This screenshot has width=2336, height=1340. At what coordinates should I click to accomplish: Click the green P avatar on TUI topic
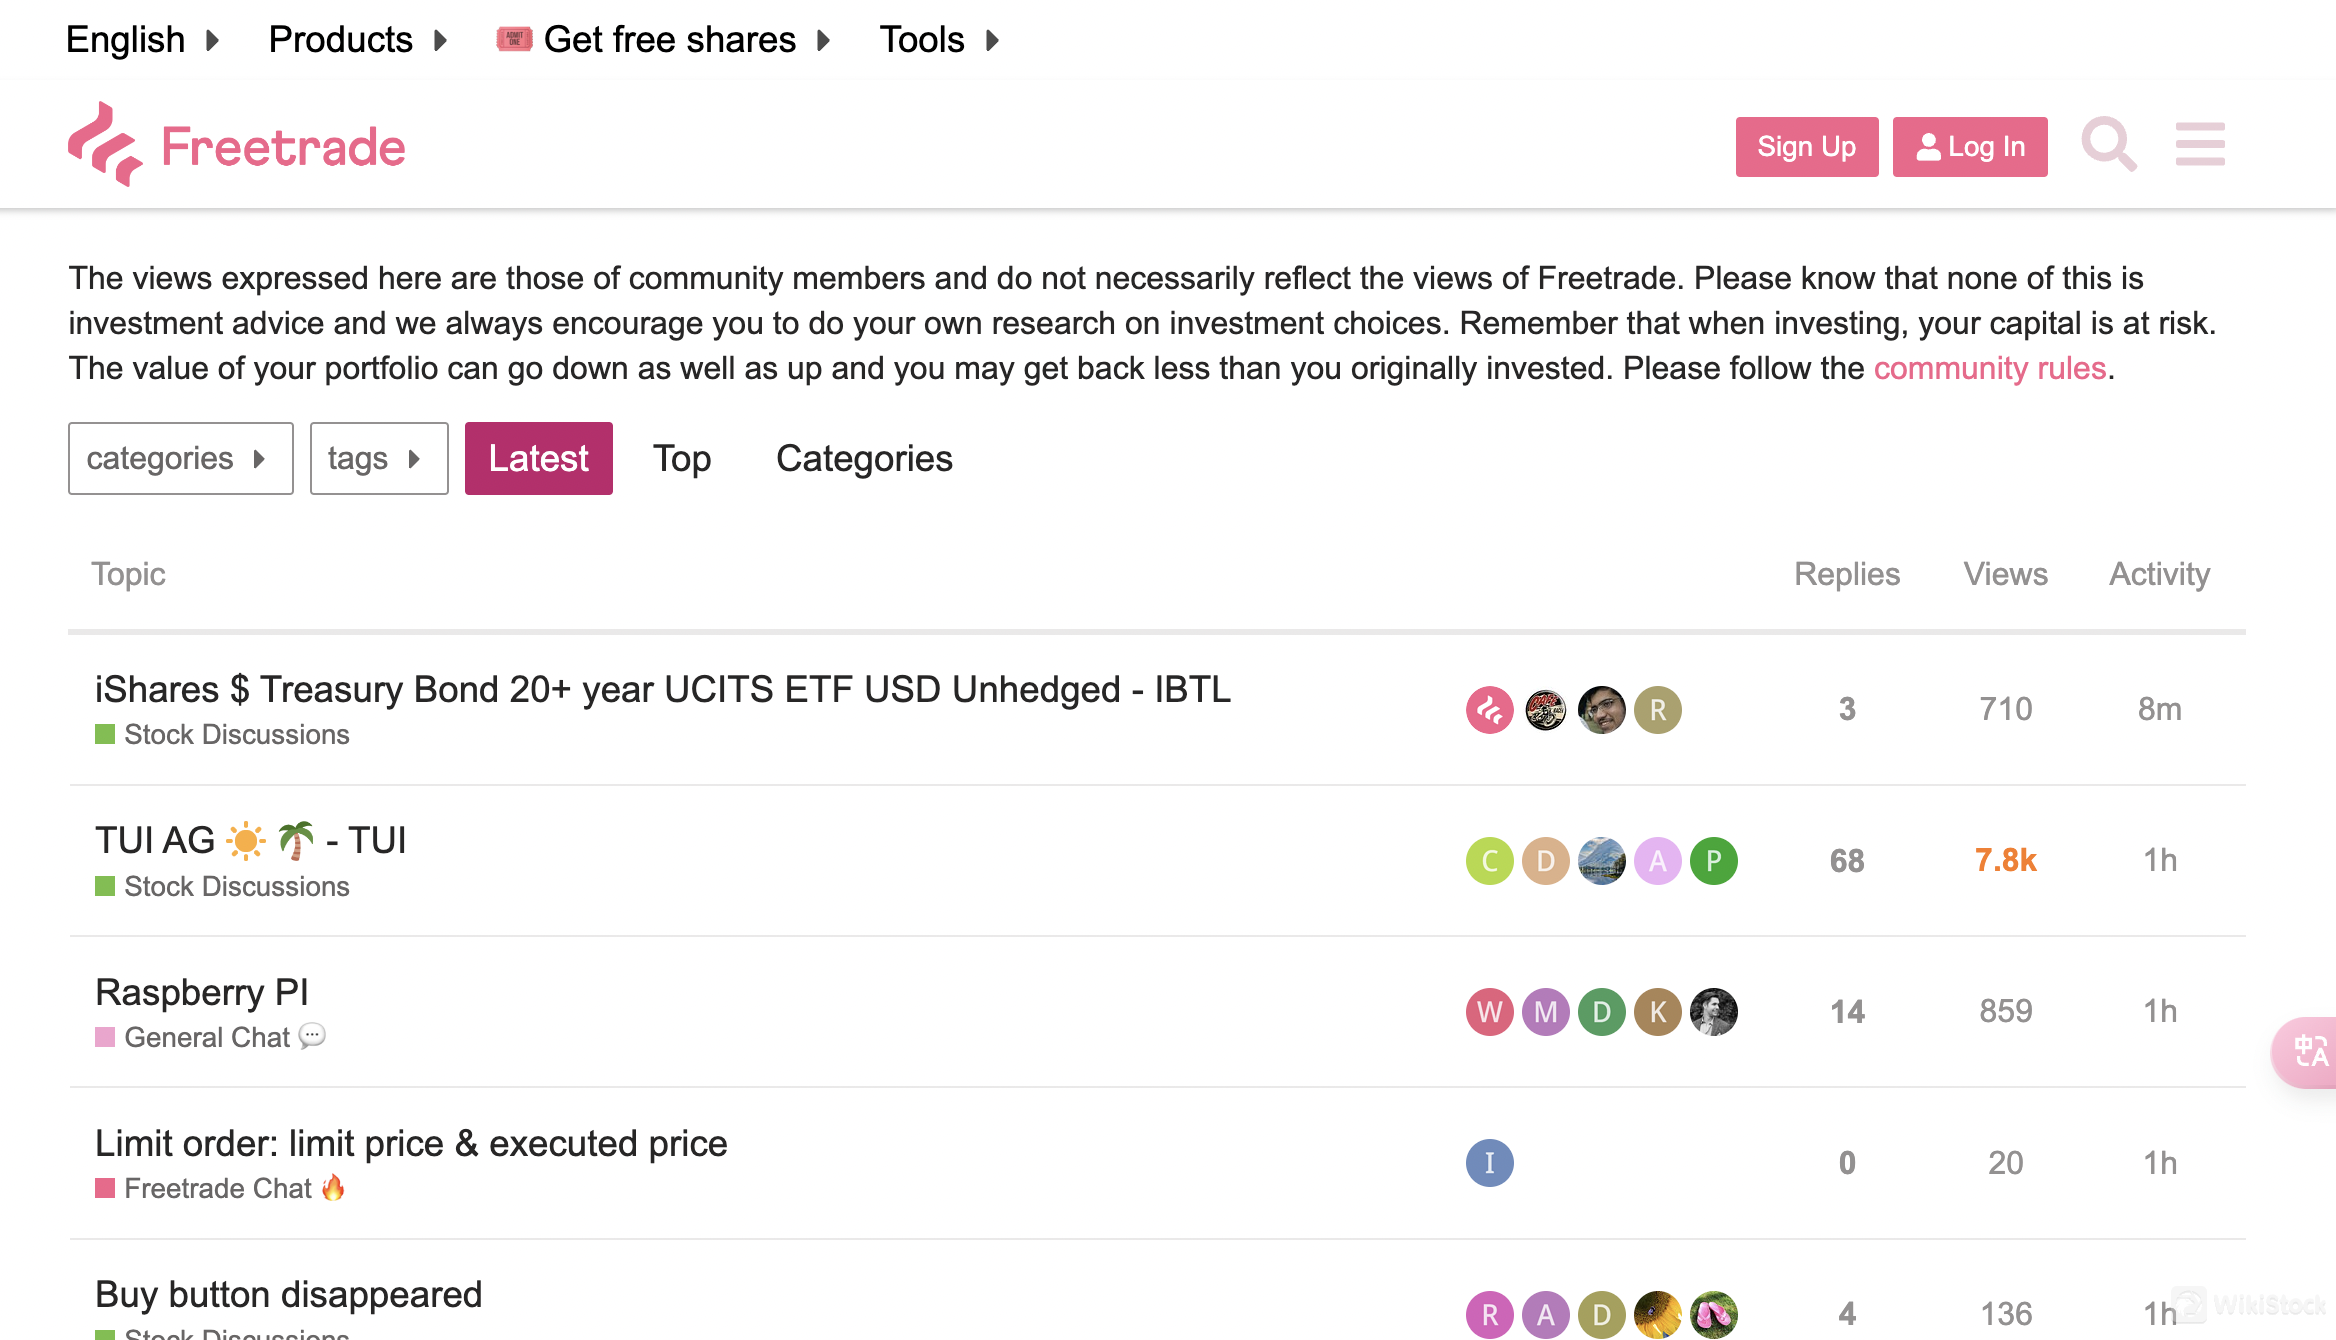click(x=1713, y=861)
